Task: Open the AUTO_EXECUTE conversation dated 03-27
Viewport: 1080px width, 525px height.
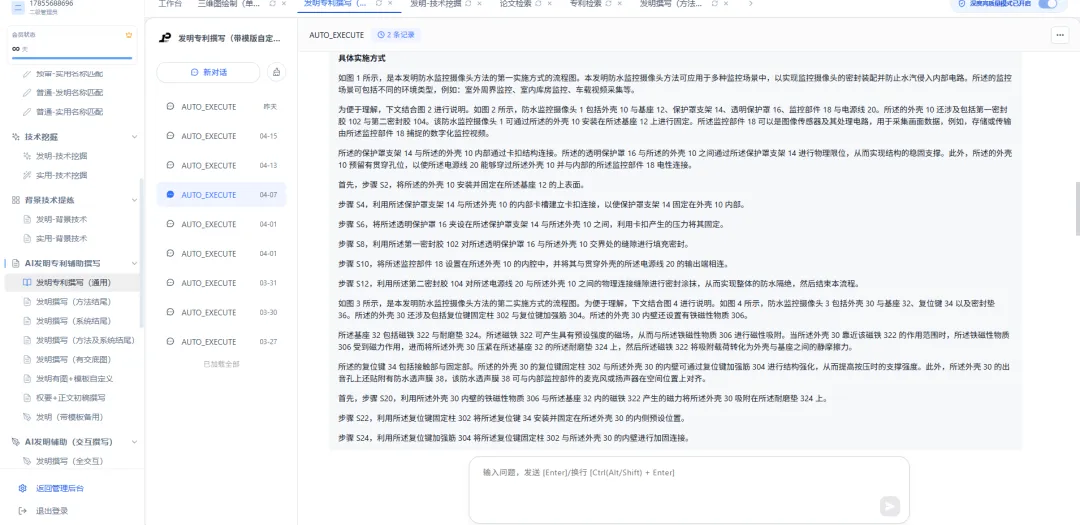Action: click(x=221, y=342)
